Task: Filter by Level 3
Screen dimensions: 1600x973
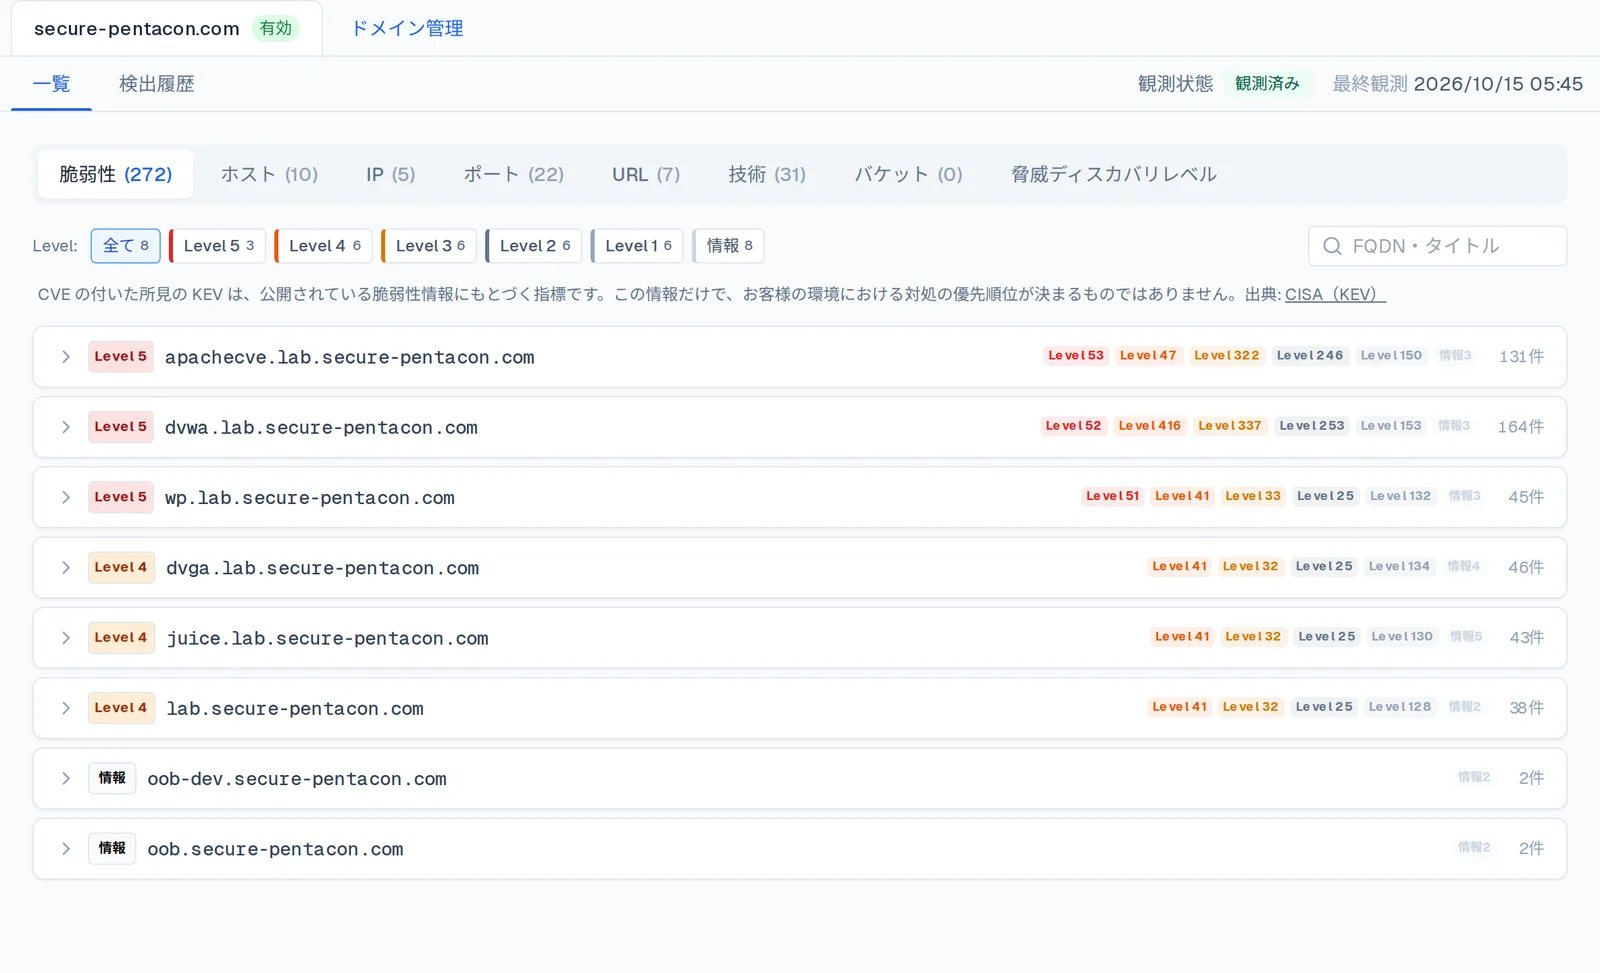Action: pyautogui.click(x=429, y=246)
